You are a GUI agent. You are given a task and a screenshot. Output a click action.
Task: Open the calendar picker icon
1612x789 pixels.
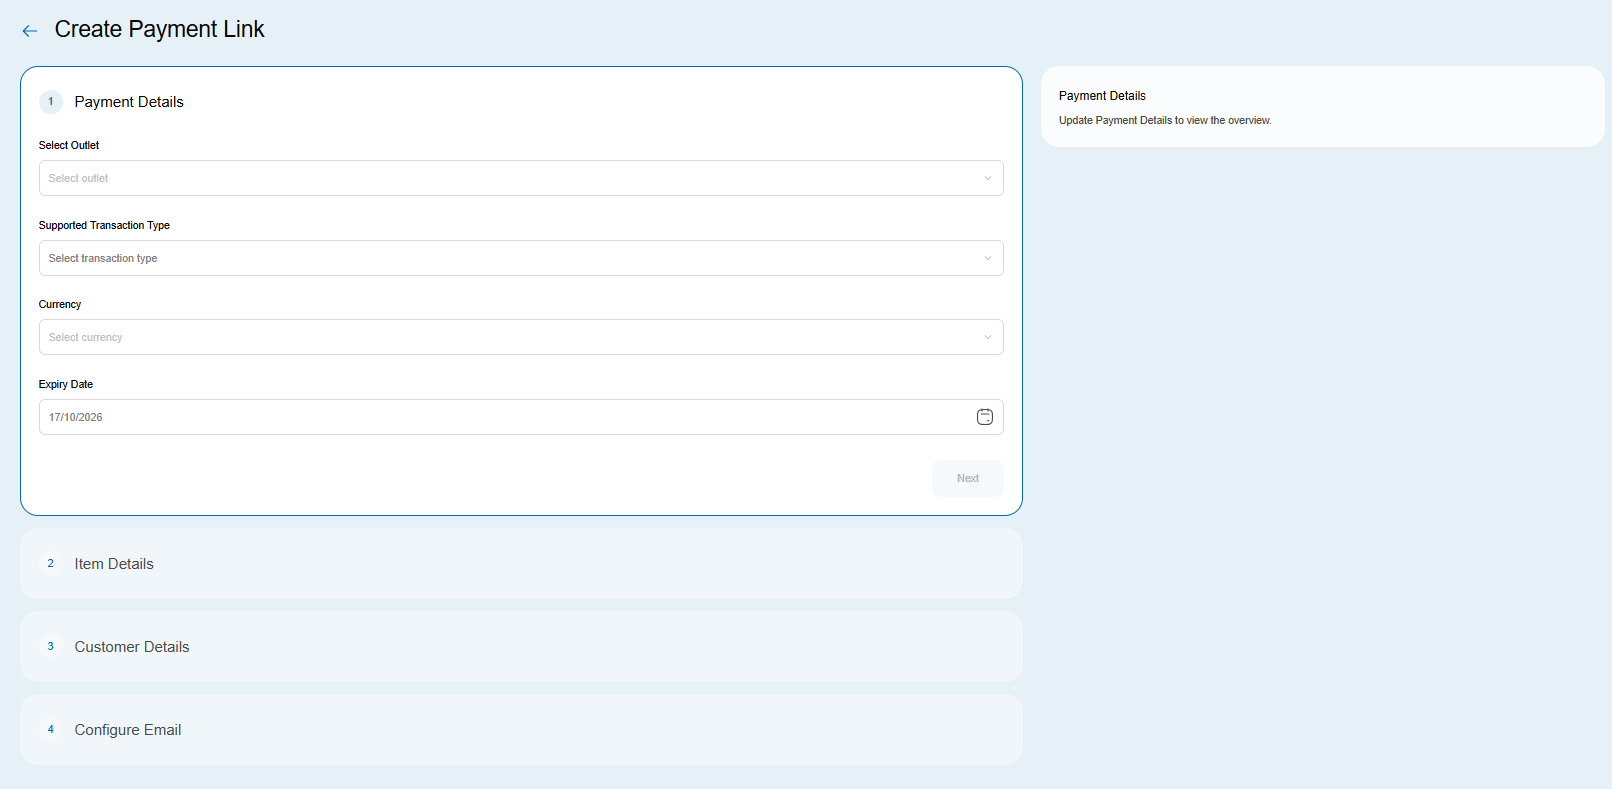[985, 417]
